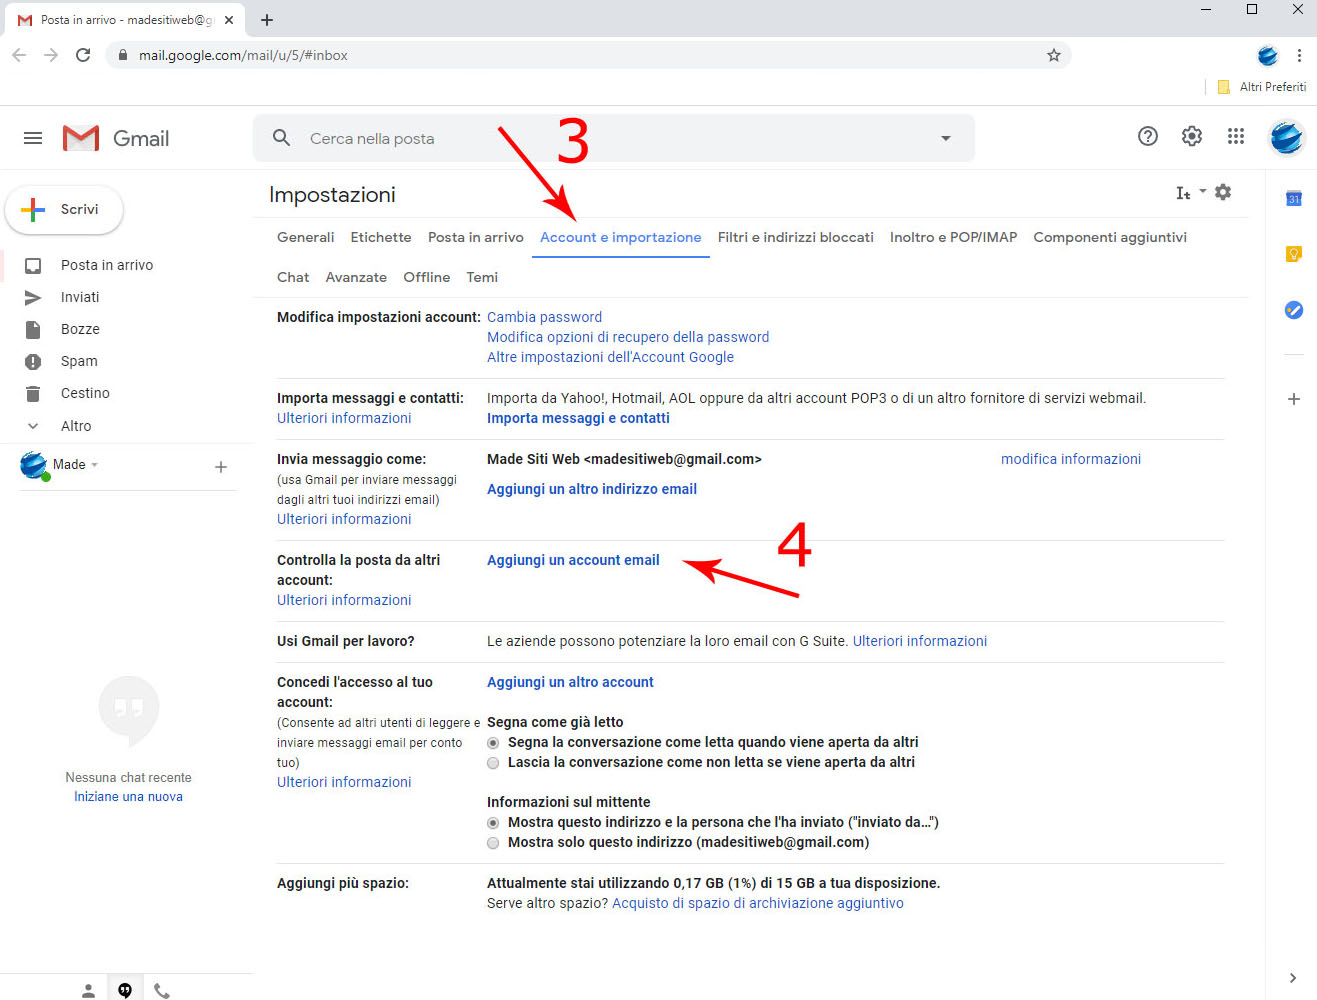Focus the 'Cerca nella posta' search field
This screenshot has height=1000, width=1317.
tap(615, 138)
